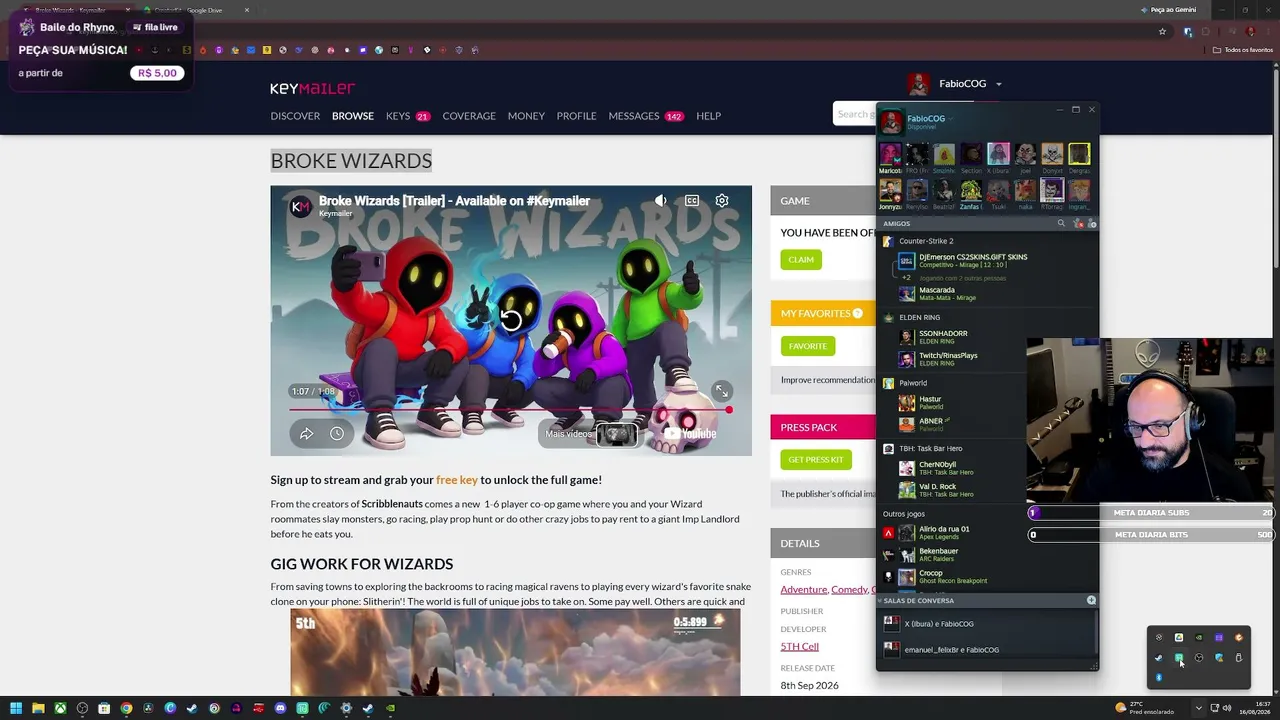Image resolution: width=1280 pixels, height=720 pixels.
Task: Click the Bluetooth icon in tray popup
Action: [1159, 678]
